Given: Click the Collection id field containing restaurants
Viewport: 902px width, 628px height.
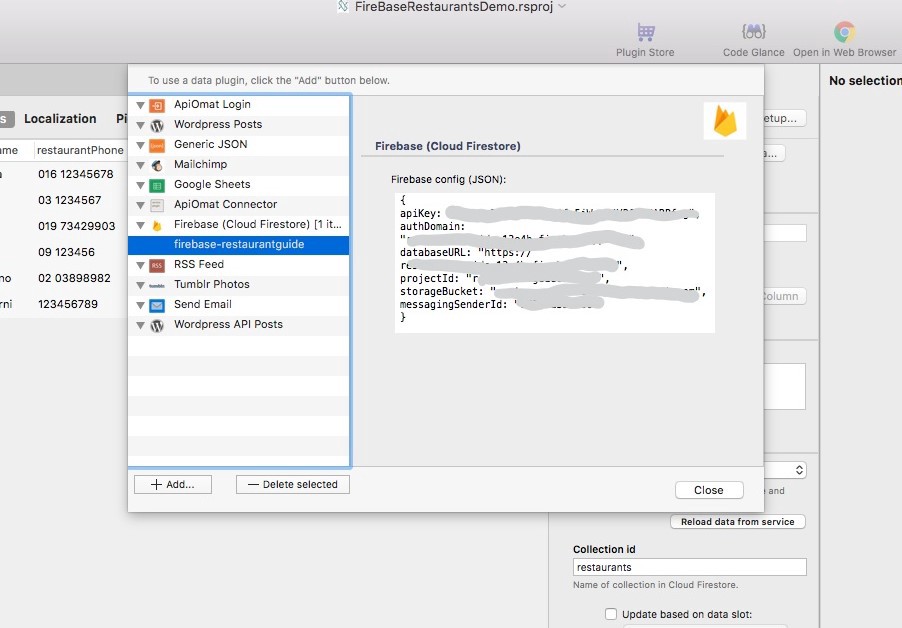Looking at the screenshot, I should pyautogui.click(x=690, y=567).
